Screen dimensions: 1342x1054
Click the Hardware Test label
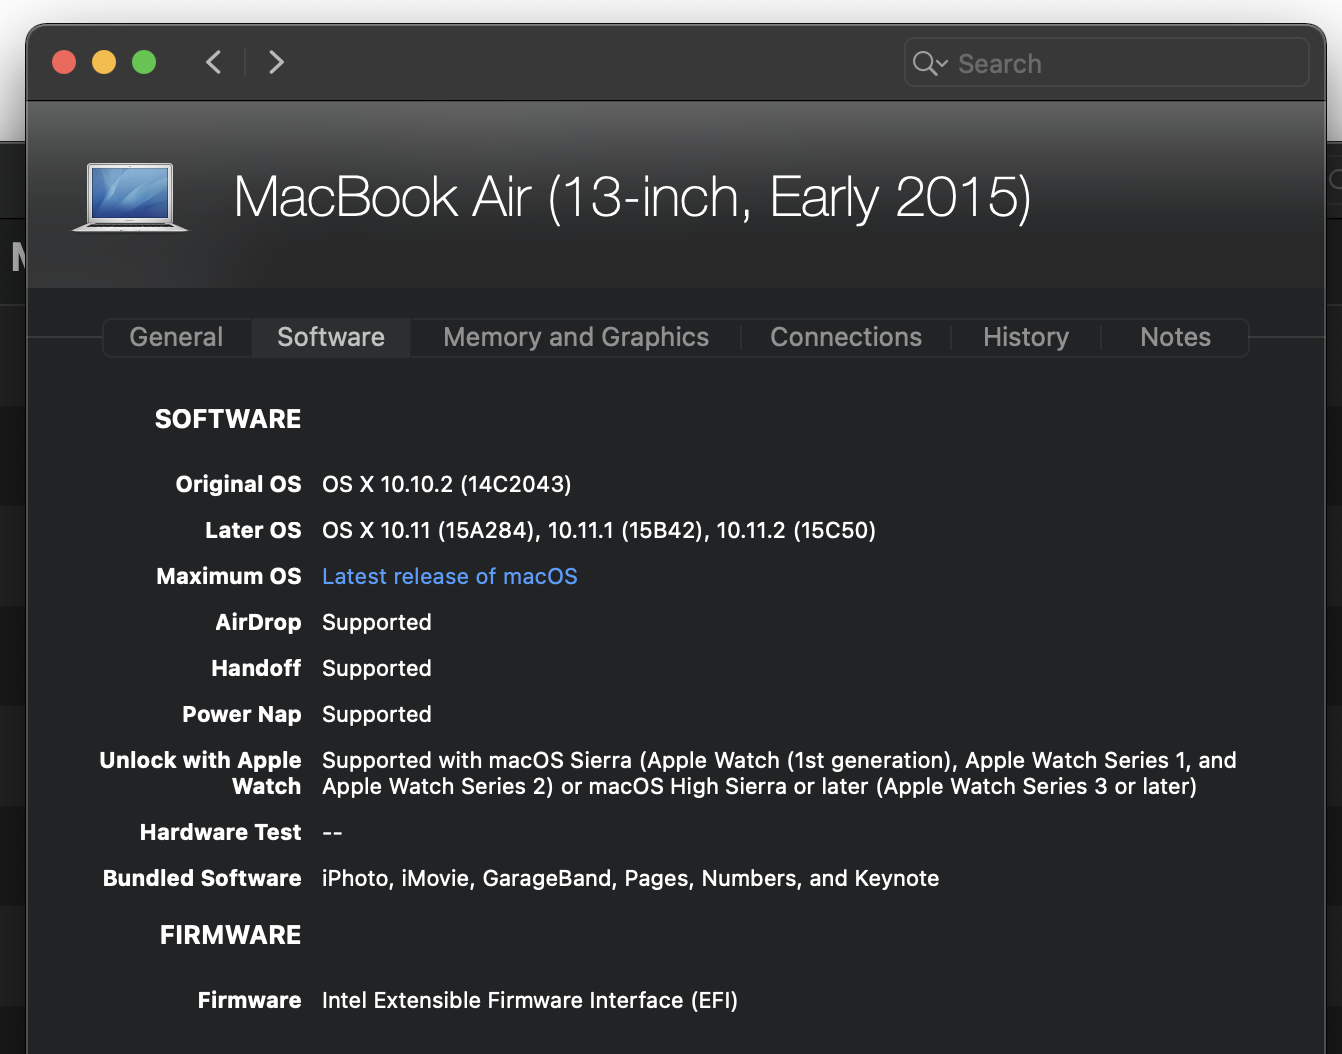[x=221, y=832]
